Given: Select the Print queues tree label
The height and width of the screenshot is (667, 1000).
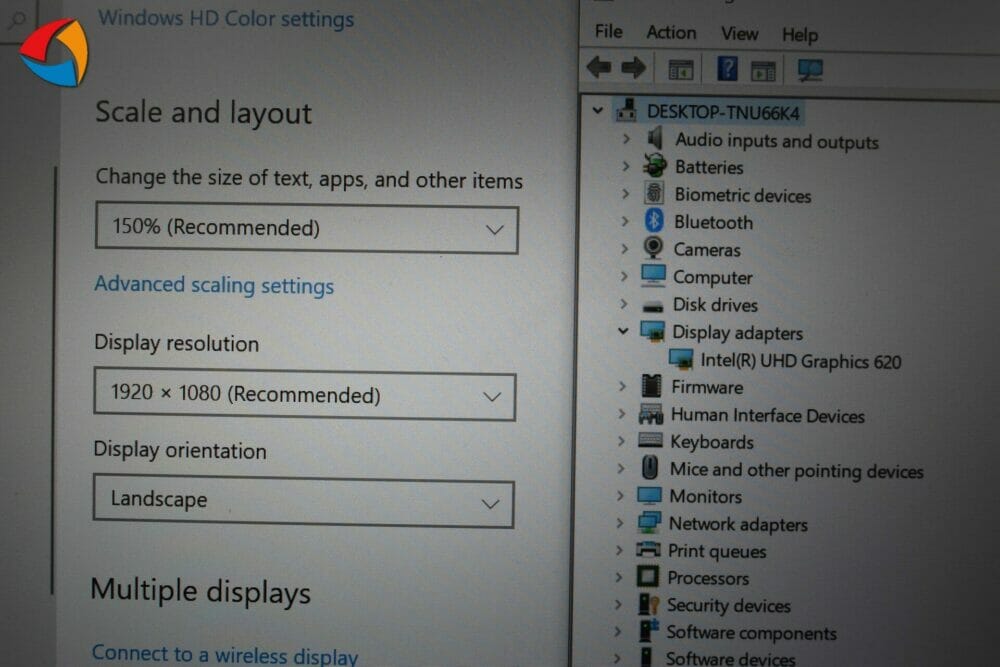Looking at the screenshot, I should [717, 551].
